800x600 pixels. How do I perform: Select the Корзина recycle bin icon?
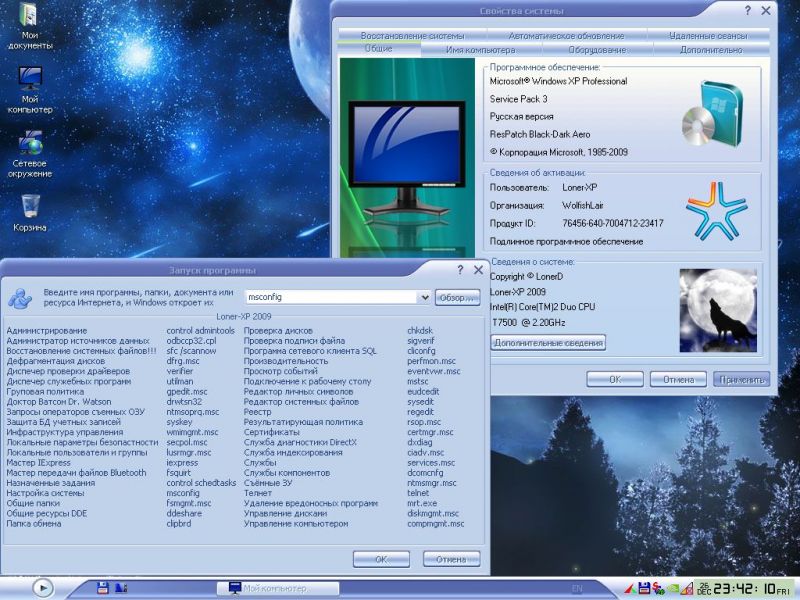click(x=30, y=206)
